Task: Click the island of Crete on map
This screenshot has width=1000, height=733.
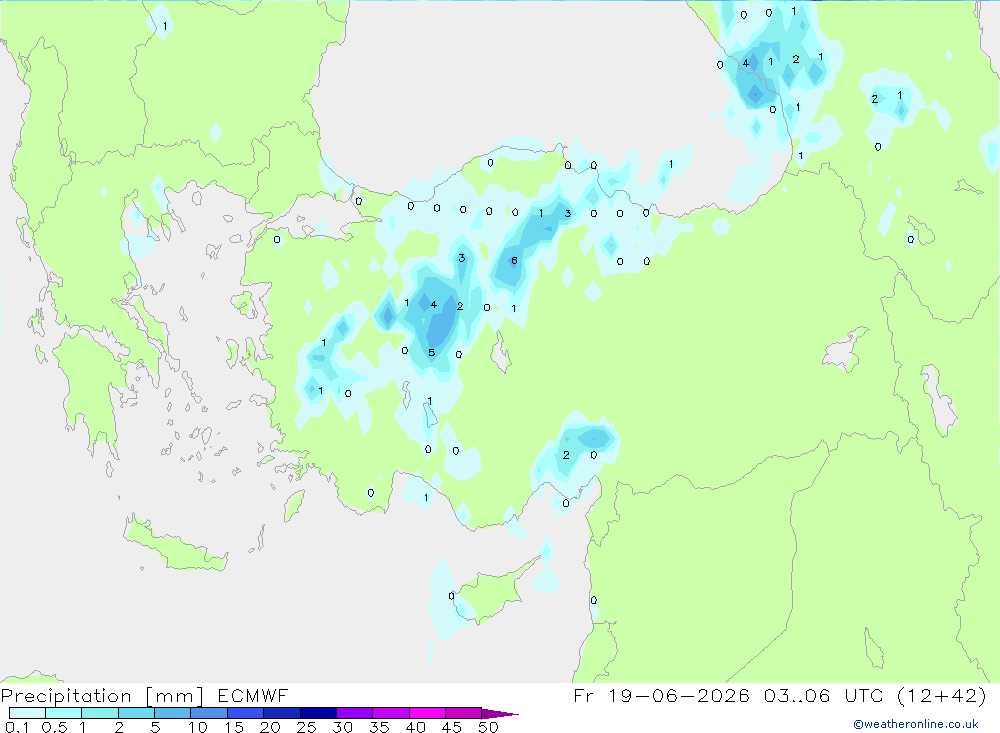Action: click(175, 544)
